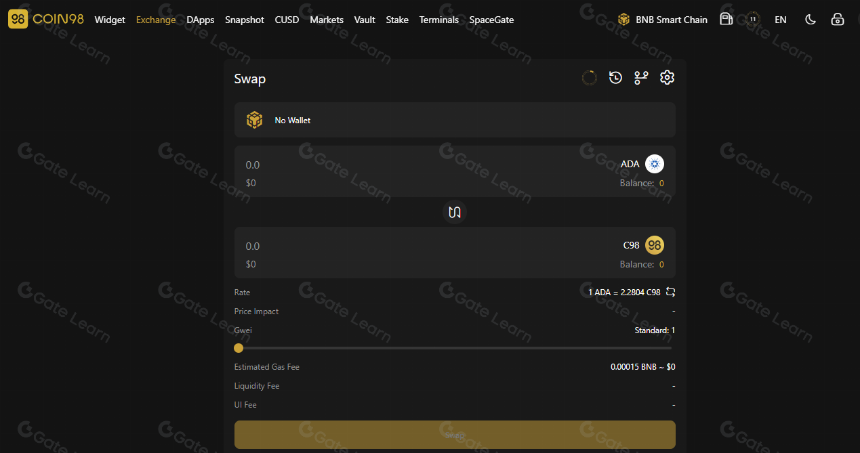
Task: Open the swap routing icon
Action: [x=641, y=78]
